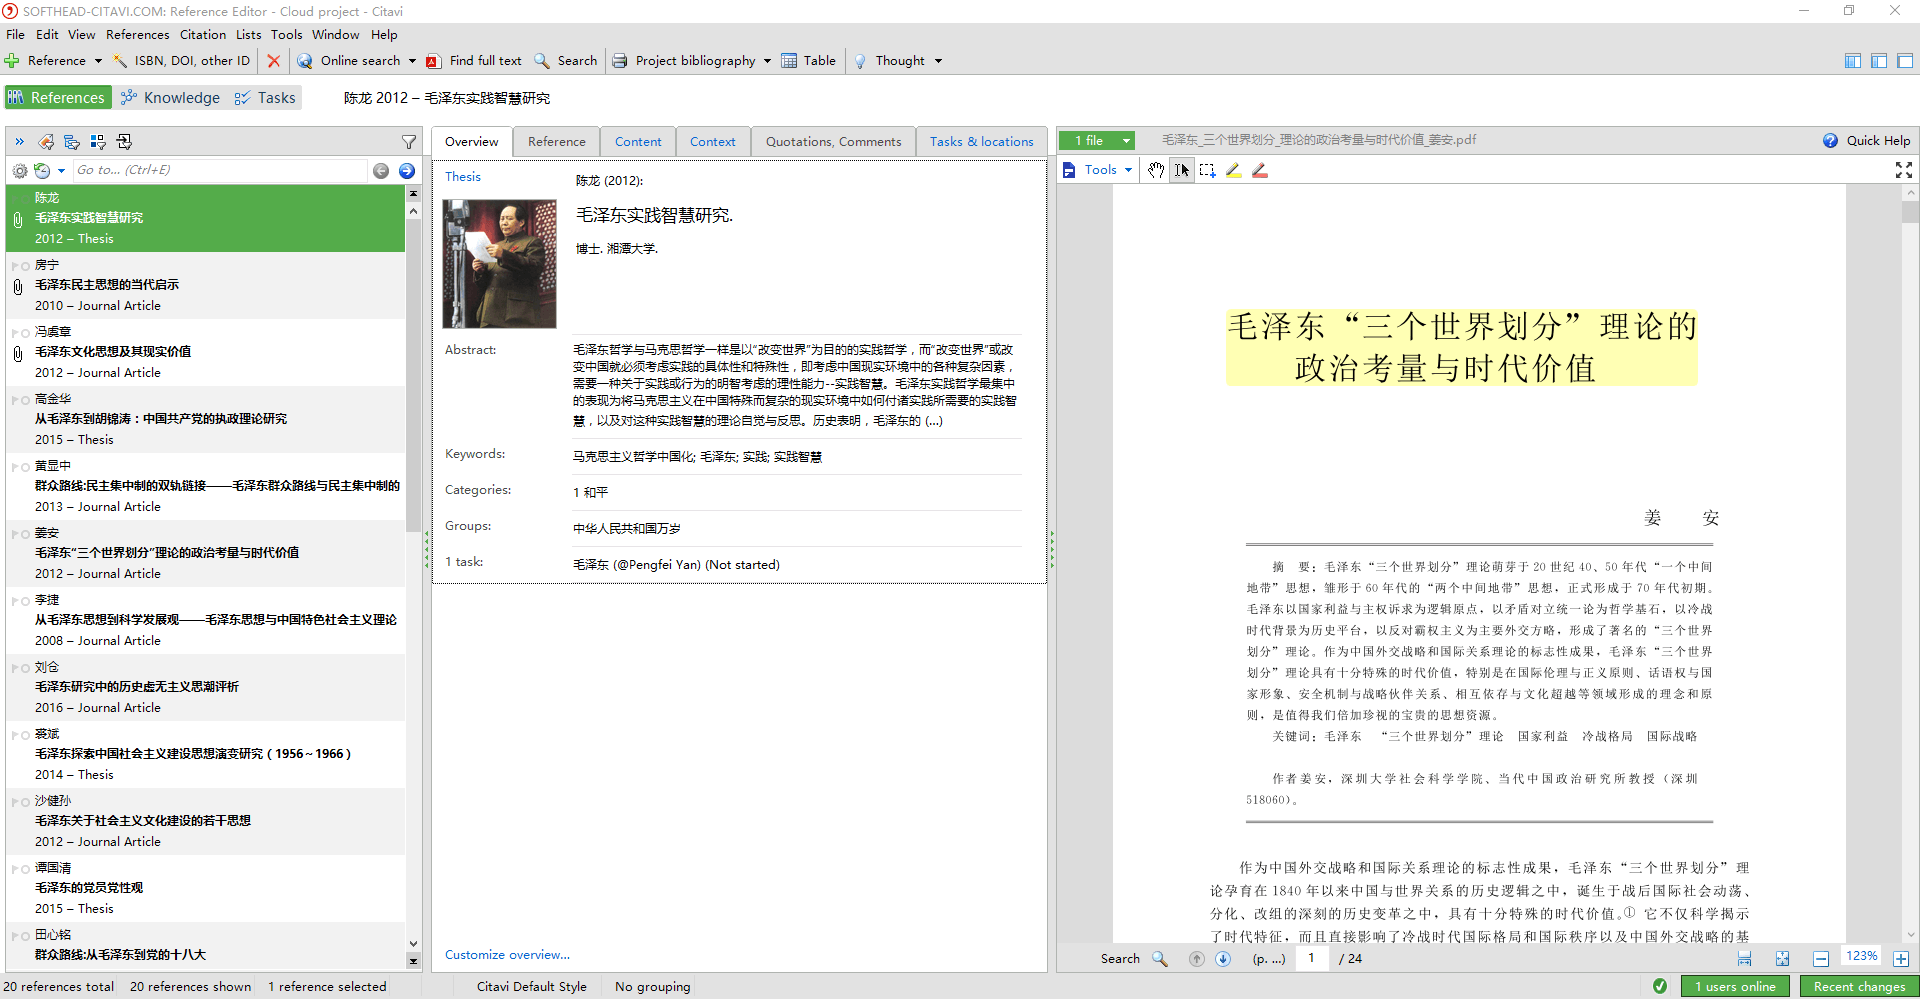Select the image selection rectangle tool
The width and height of the screenshot is (1920, 999).
[1208, 170]
